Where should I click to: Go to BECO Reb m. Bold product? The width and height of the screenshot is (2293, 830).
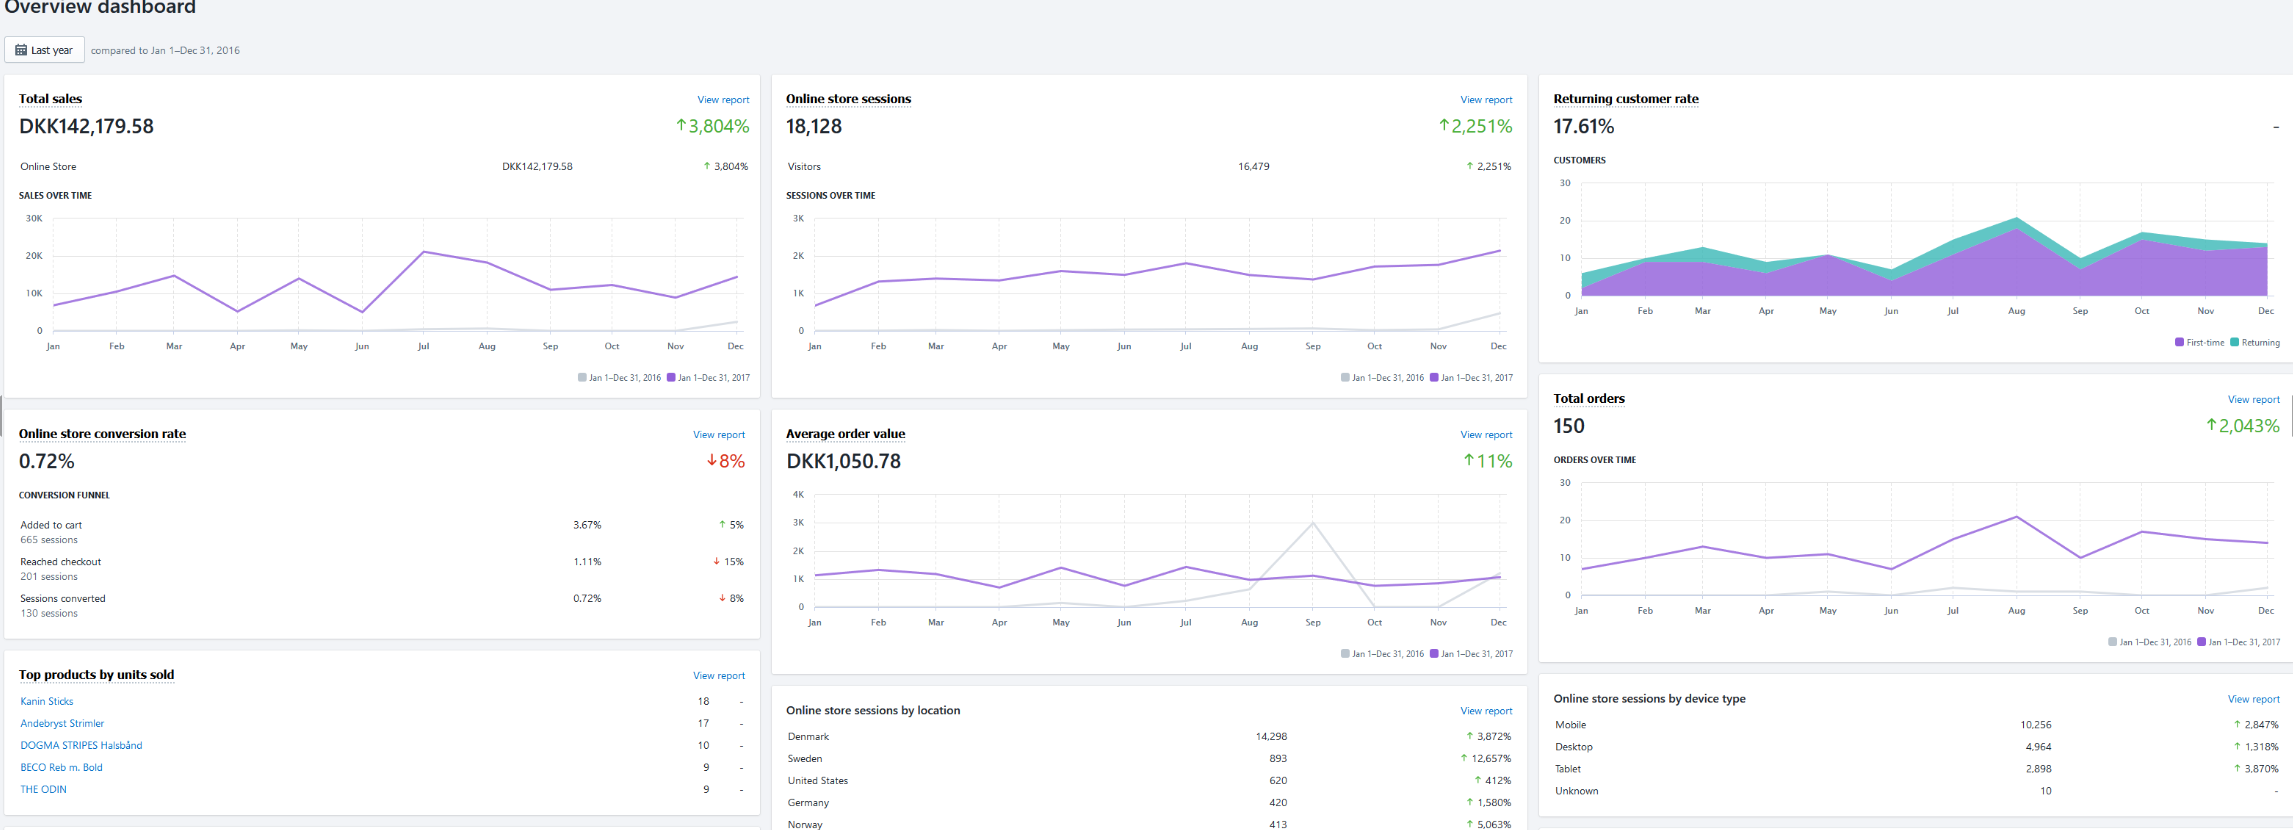click(x=61, y=768)
